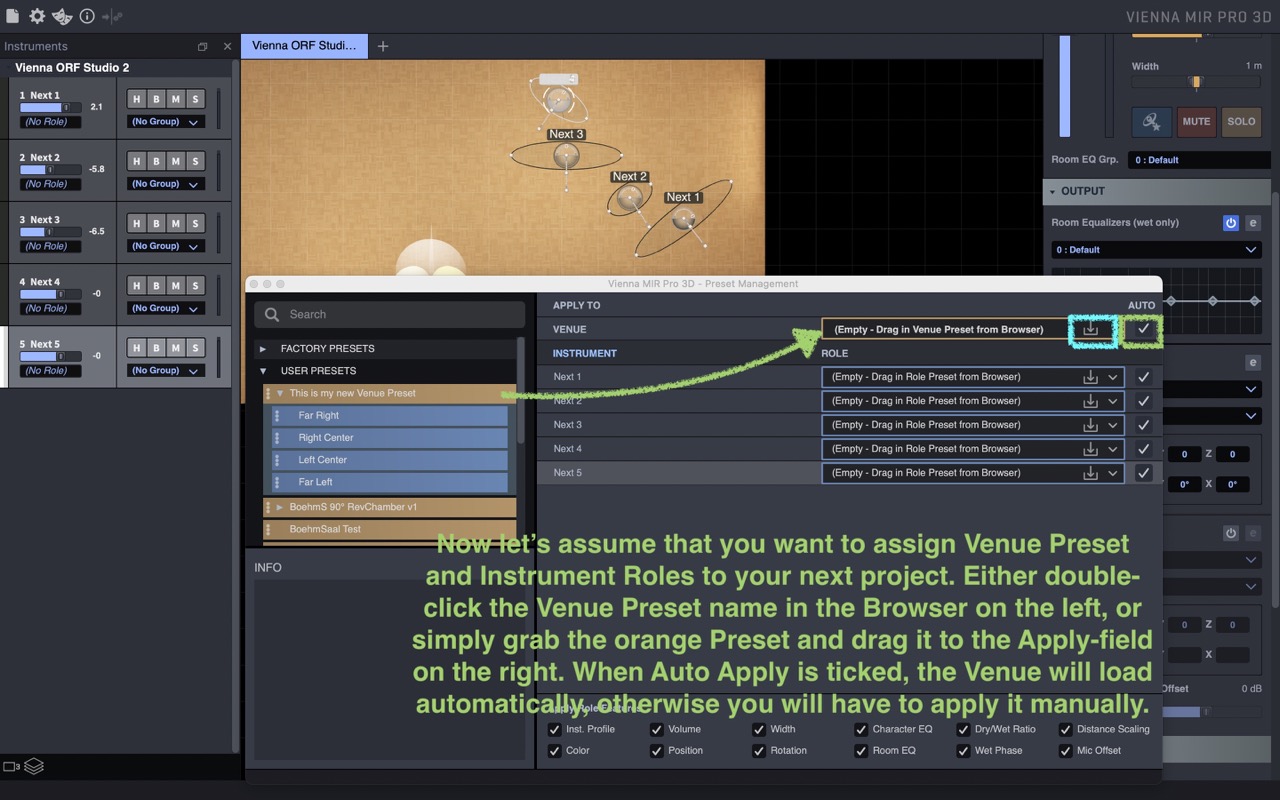Image resolution: width=1280 pixels, height=800 pixels.
Task: Click the B button for Next 1
Action: [156, 99]
